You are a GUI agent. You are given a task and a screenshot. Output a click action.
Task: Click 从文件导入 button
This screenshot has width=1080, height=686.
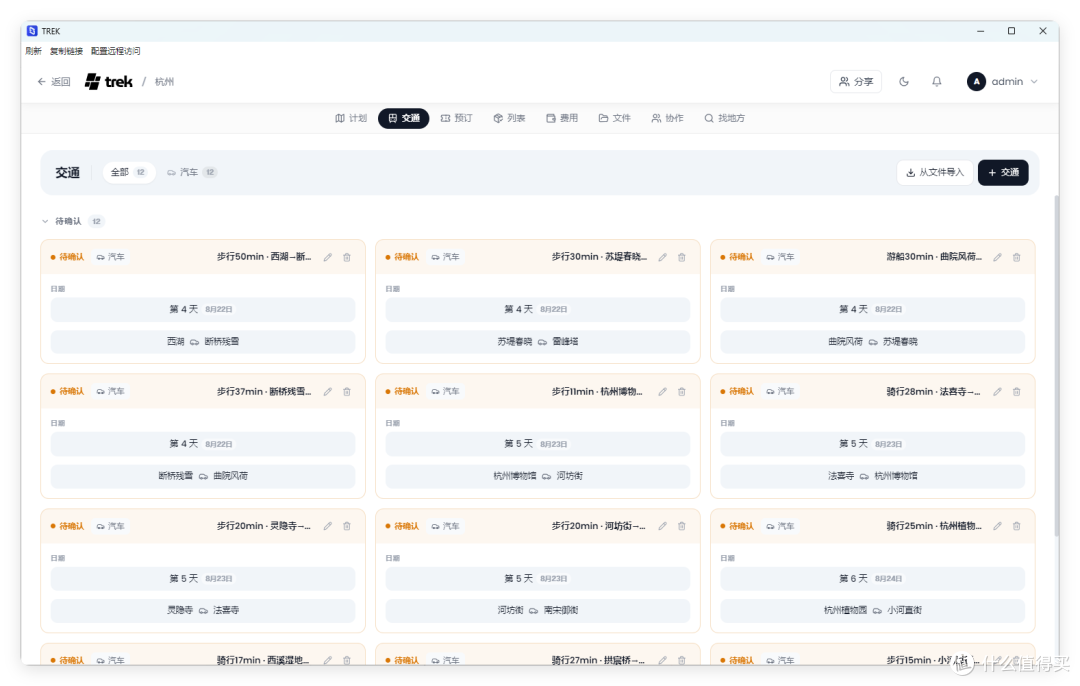tap(935, 172)
